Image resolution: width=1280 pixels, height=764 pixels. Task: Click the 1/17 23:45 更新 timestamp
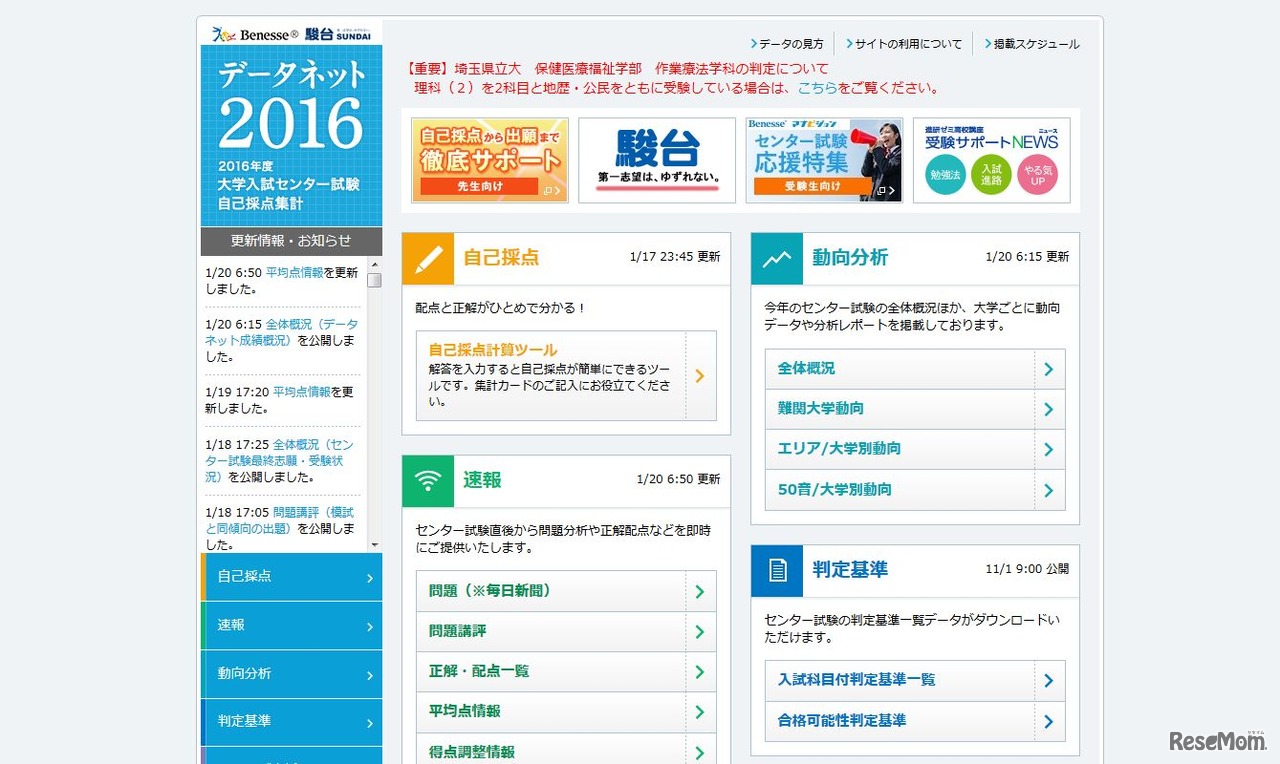tap(675, 257)
